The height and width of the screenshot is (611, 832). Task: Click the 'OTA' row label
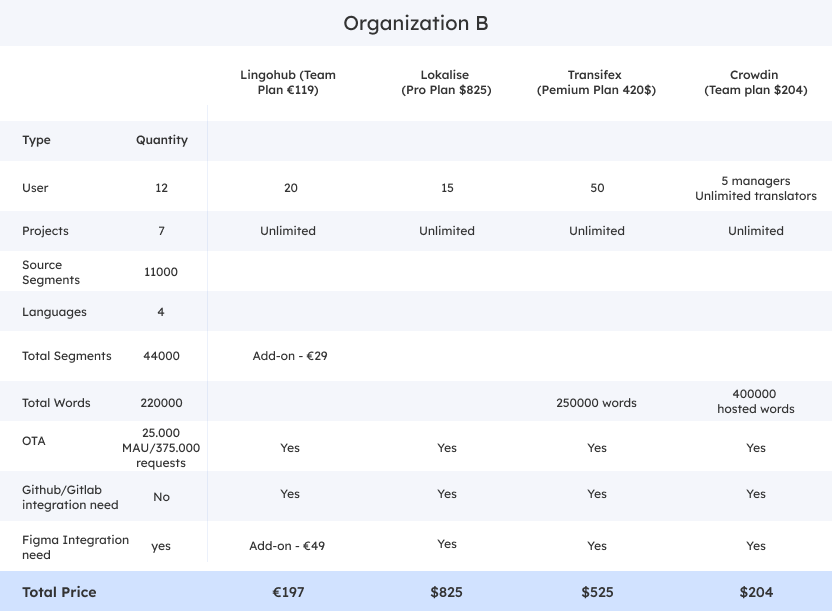33,441
